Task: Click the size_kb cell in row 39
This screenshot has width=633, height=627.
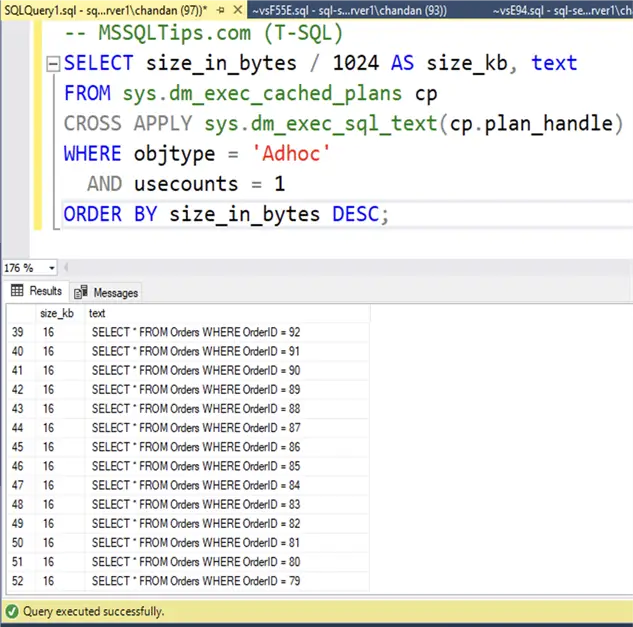Action: tap(60, 332)
